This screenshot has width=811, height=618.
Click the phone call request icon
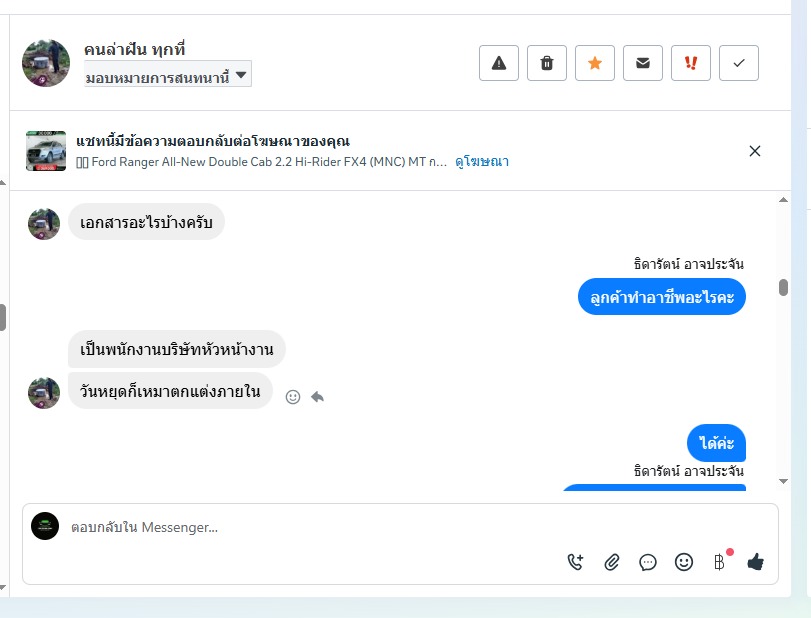(575, 562)
